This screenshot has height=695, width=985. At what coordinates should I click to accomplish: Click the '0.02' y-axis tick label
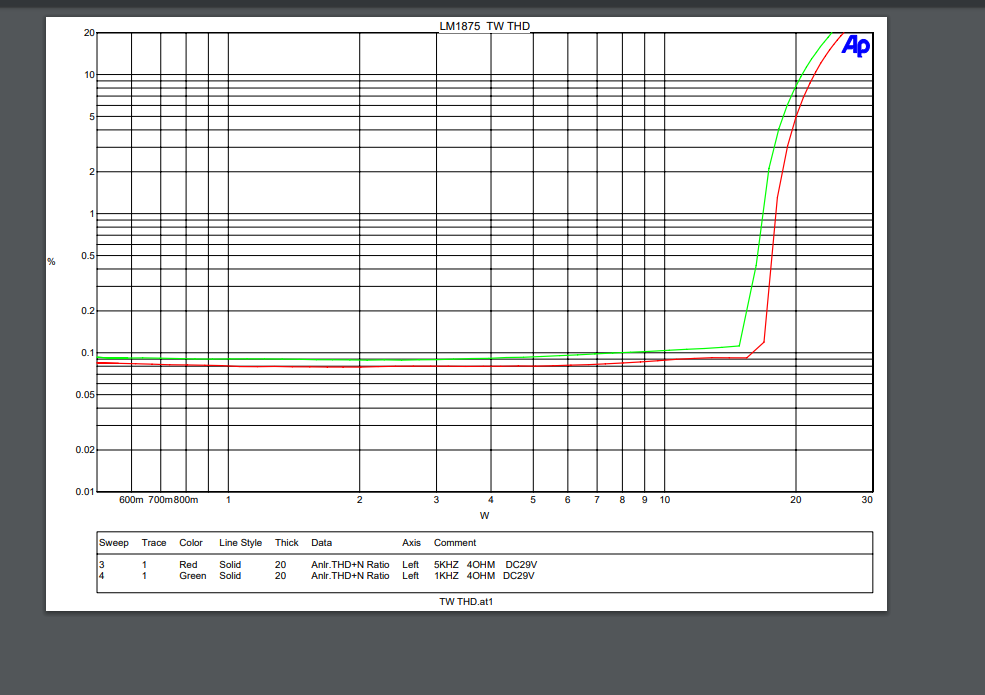85,449
